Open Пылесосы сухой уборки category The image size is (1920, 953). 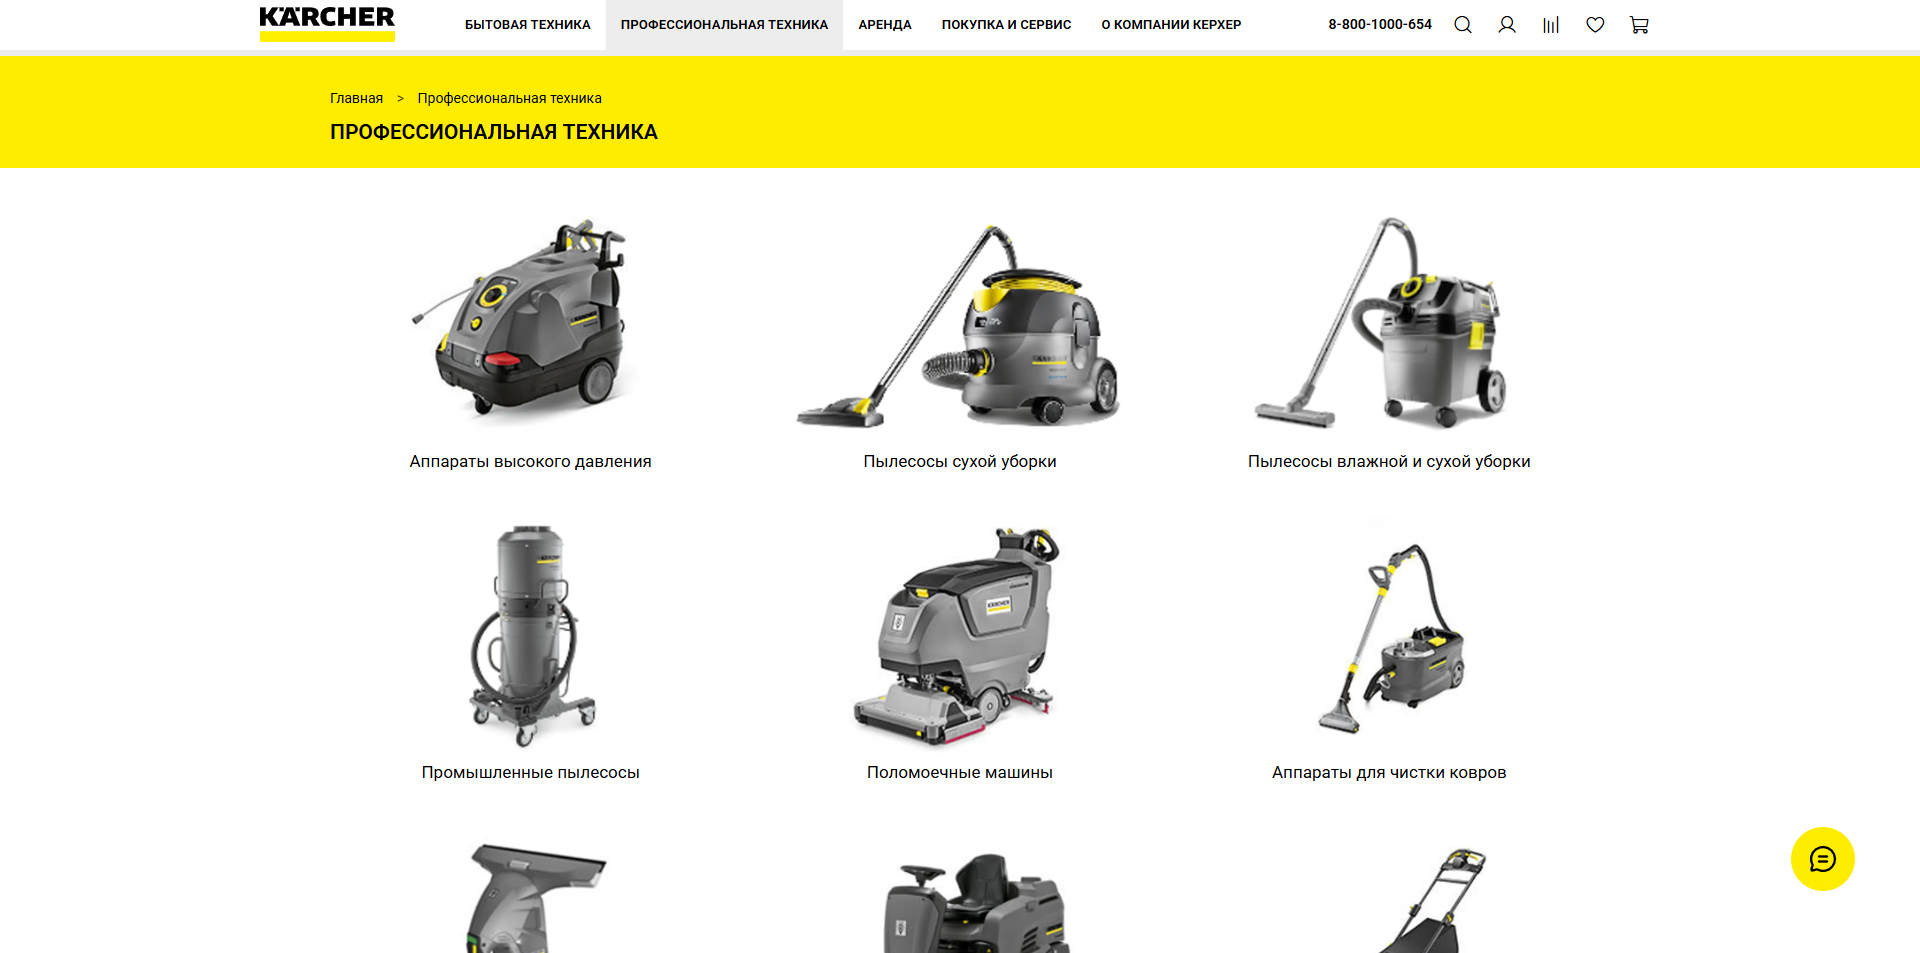(x=960, y=461)
